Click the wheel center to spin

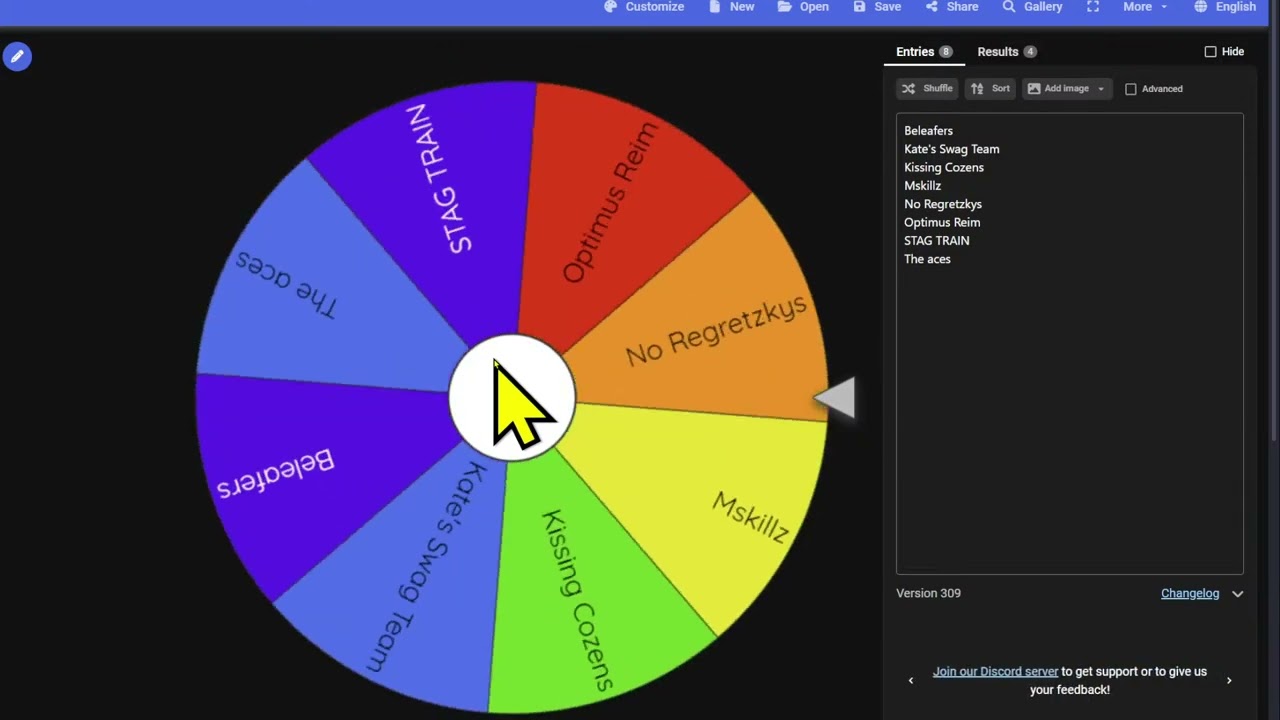pos(512,398)
